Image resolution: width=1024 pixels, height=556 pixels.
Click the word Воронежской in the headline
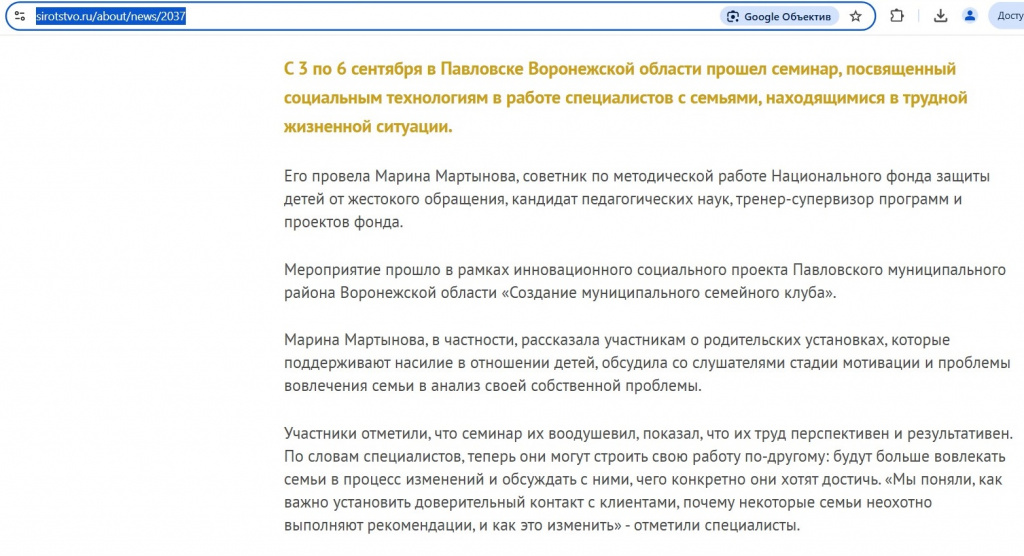click(x=581, y=69)
